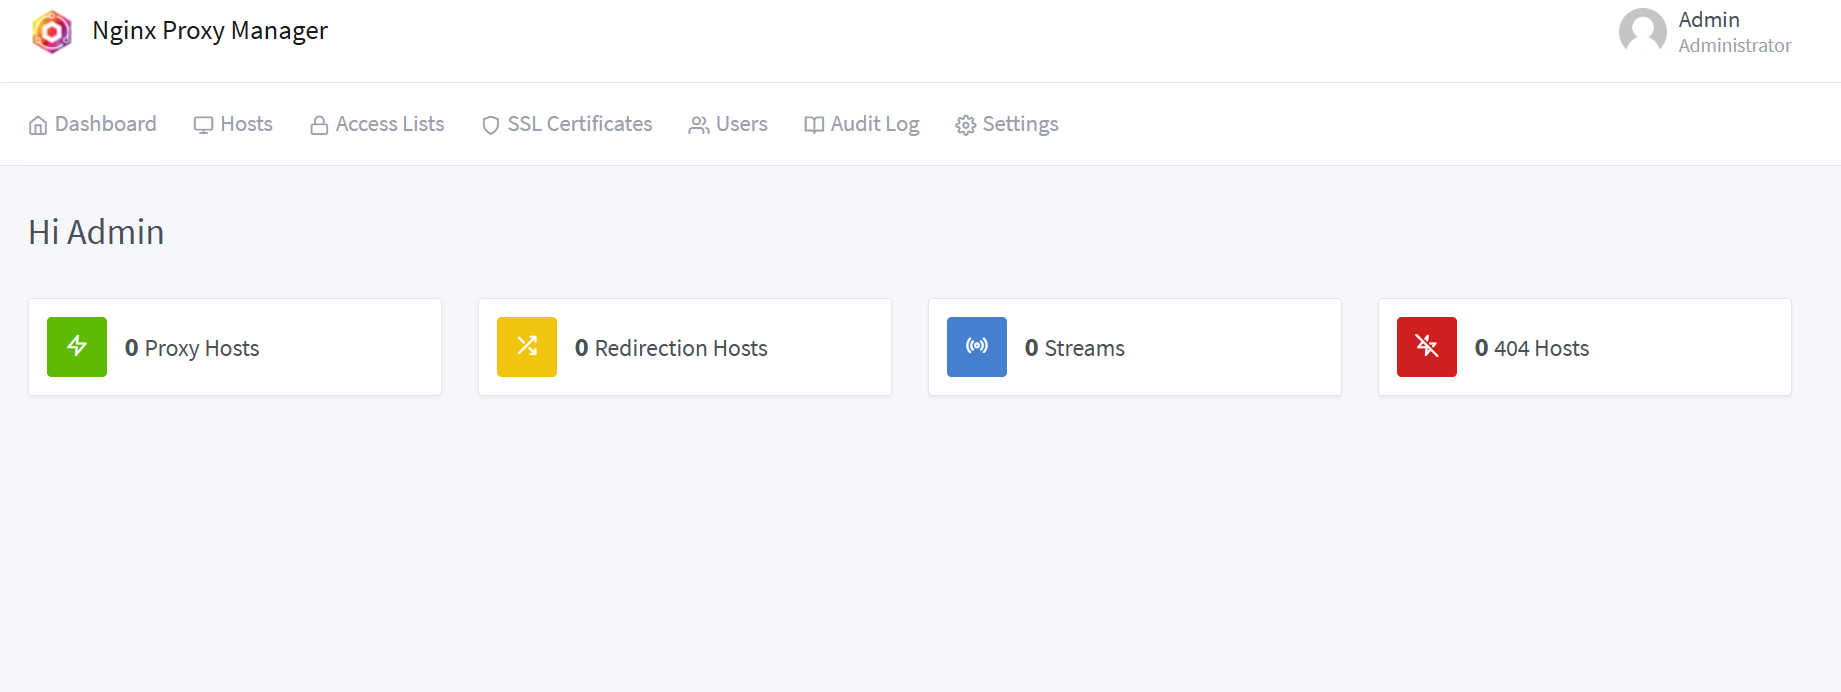This screenshot has width=1841, height=692.
Task: Open the Admin Administrator account dropdown
Action: (1705, 32)
